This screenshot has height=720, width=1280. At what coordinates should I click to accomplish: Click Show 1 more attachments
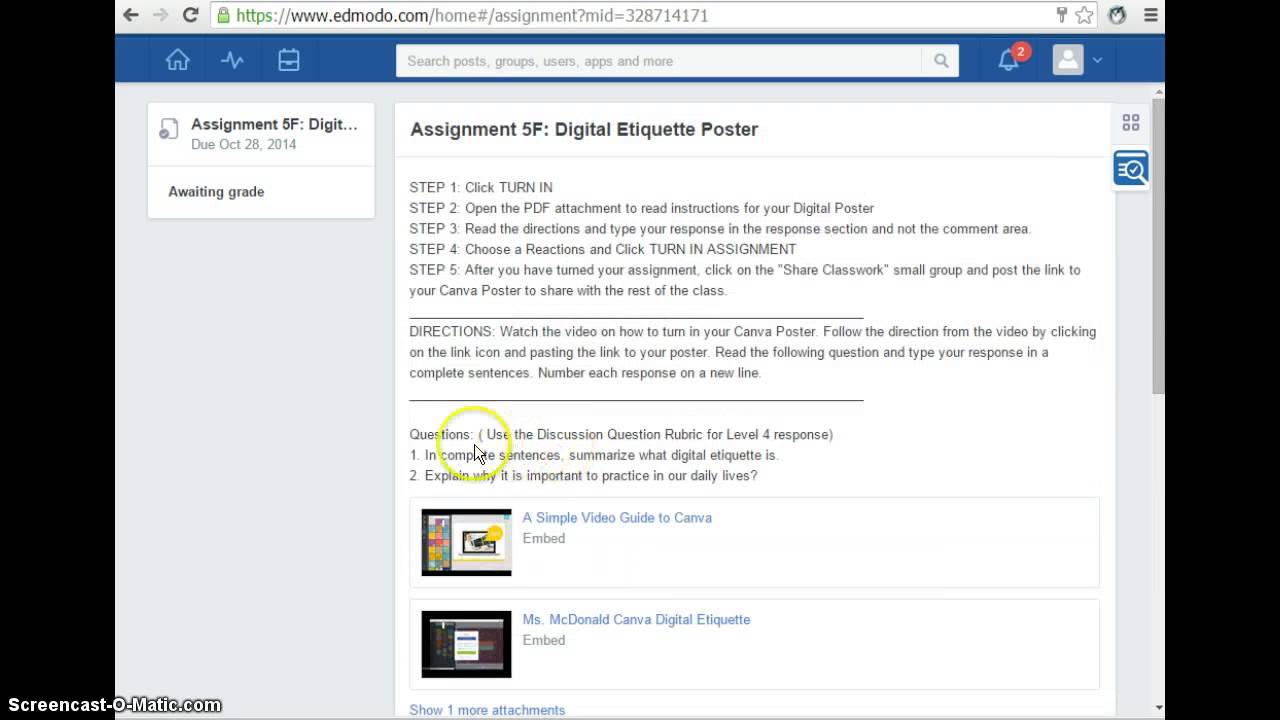487,710
